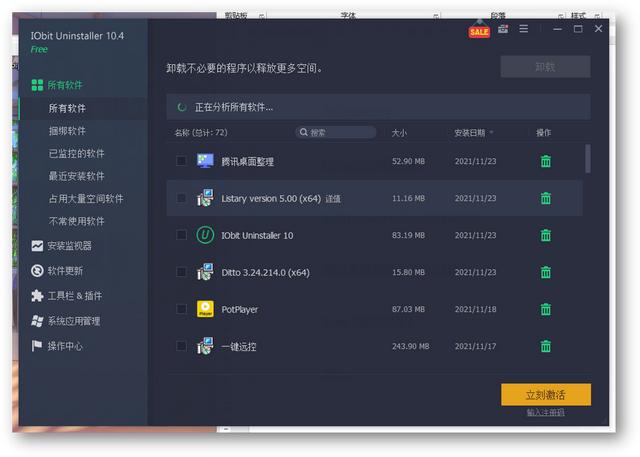Delete 腾讯桌面整理 using trash icon
Screen dimensions: 640x457
click(546, 161)
